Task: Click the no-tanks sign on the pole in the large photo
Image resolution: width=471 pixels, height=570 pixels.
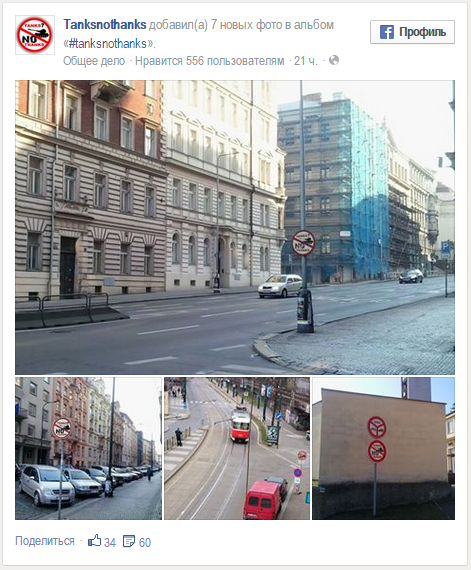Action: 303,242
